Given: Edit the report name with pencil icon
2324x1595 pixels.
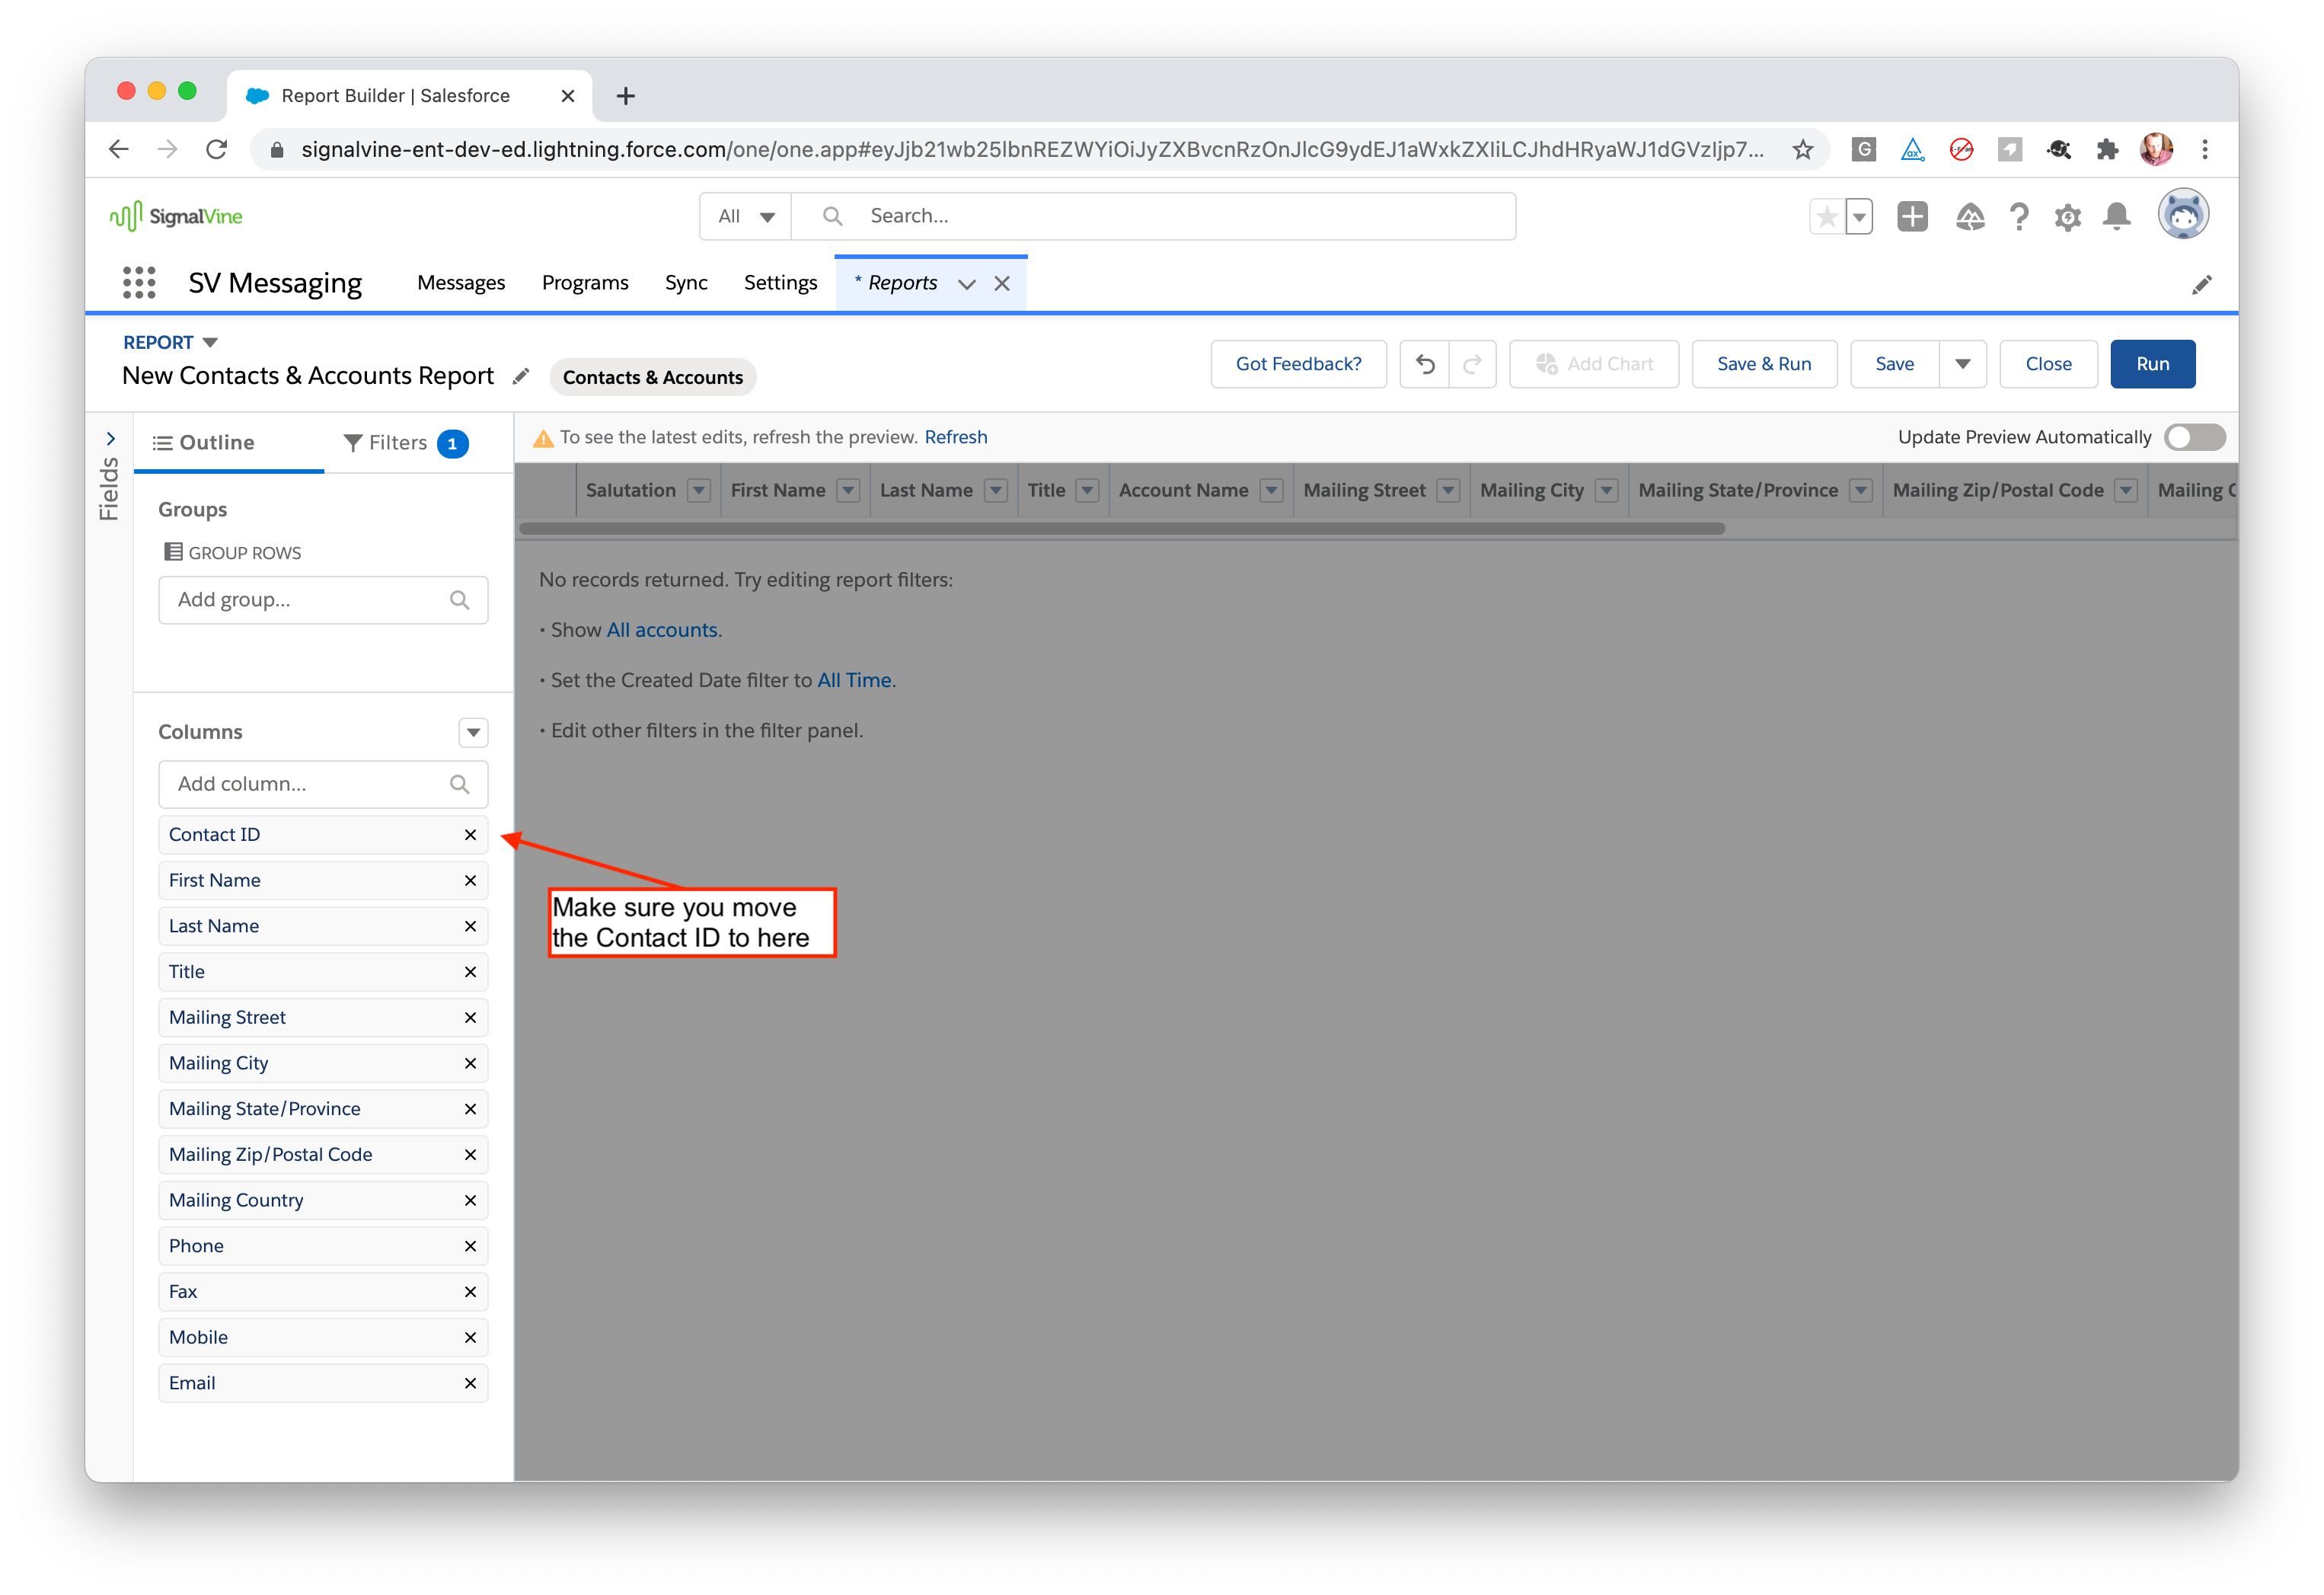Looking at the screenshot, I should (520, 376).
